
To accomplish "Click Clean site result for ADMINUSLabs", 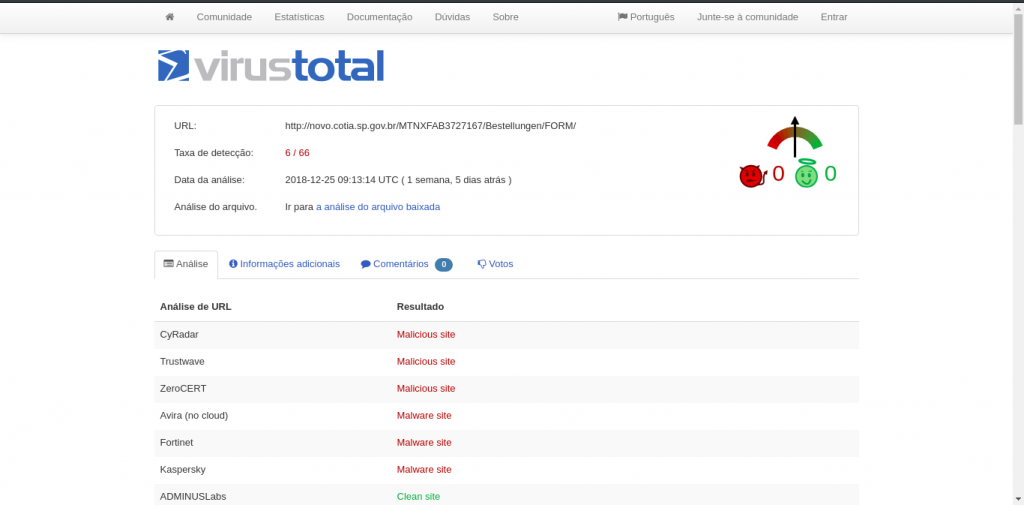I will coord(419,497).
